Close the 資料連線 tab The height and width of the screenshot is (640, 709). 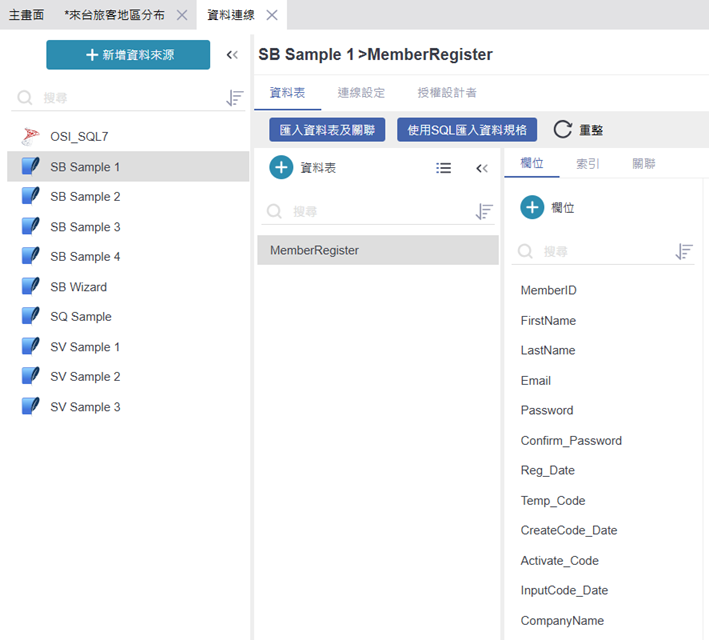pyautogui.click(x=272, y=15)
